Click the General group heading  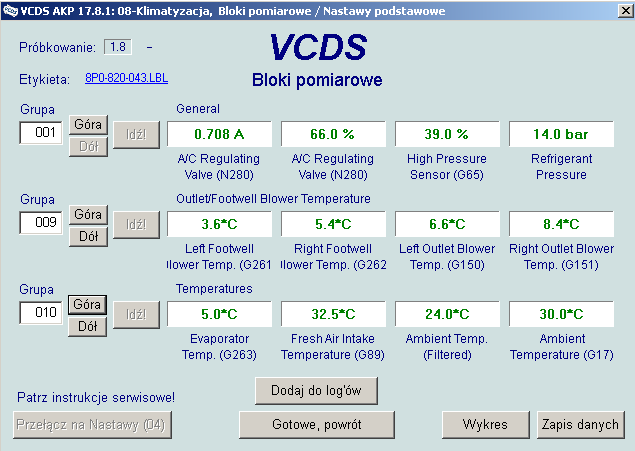(x=198, y=109)
